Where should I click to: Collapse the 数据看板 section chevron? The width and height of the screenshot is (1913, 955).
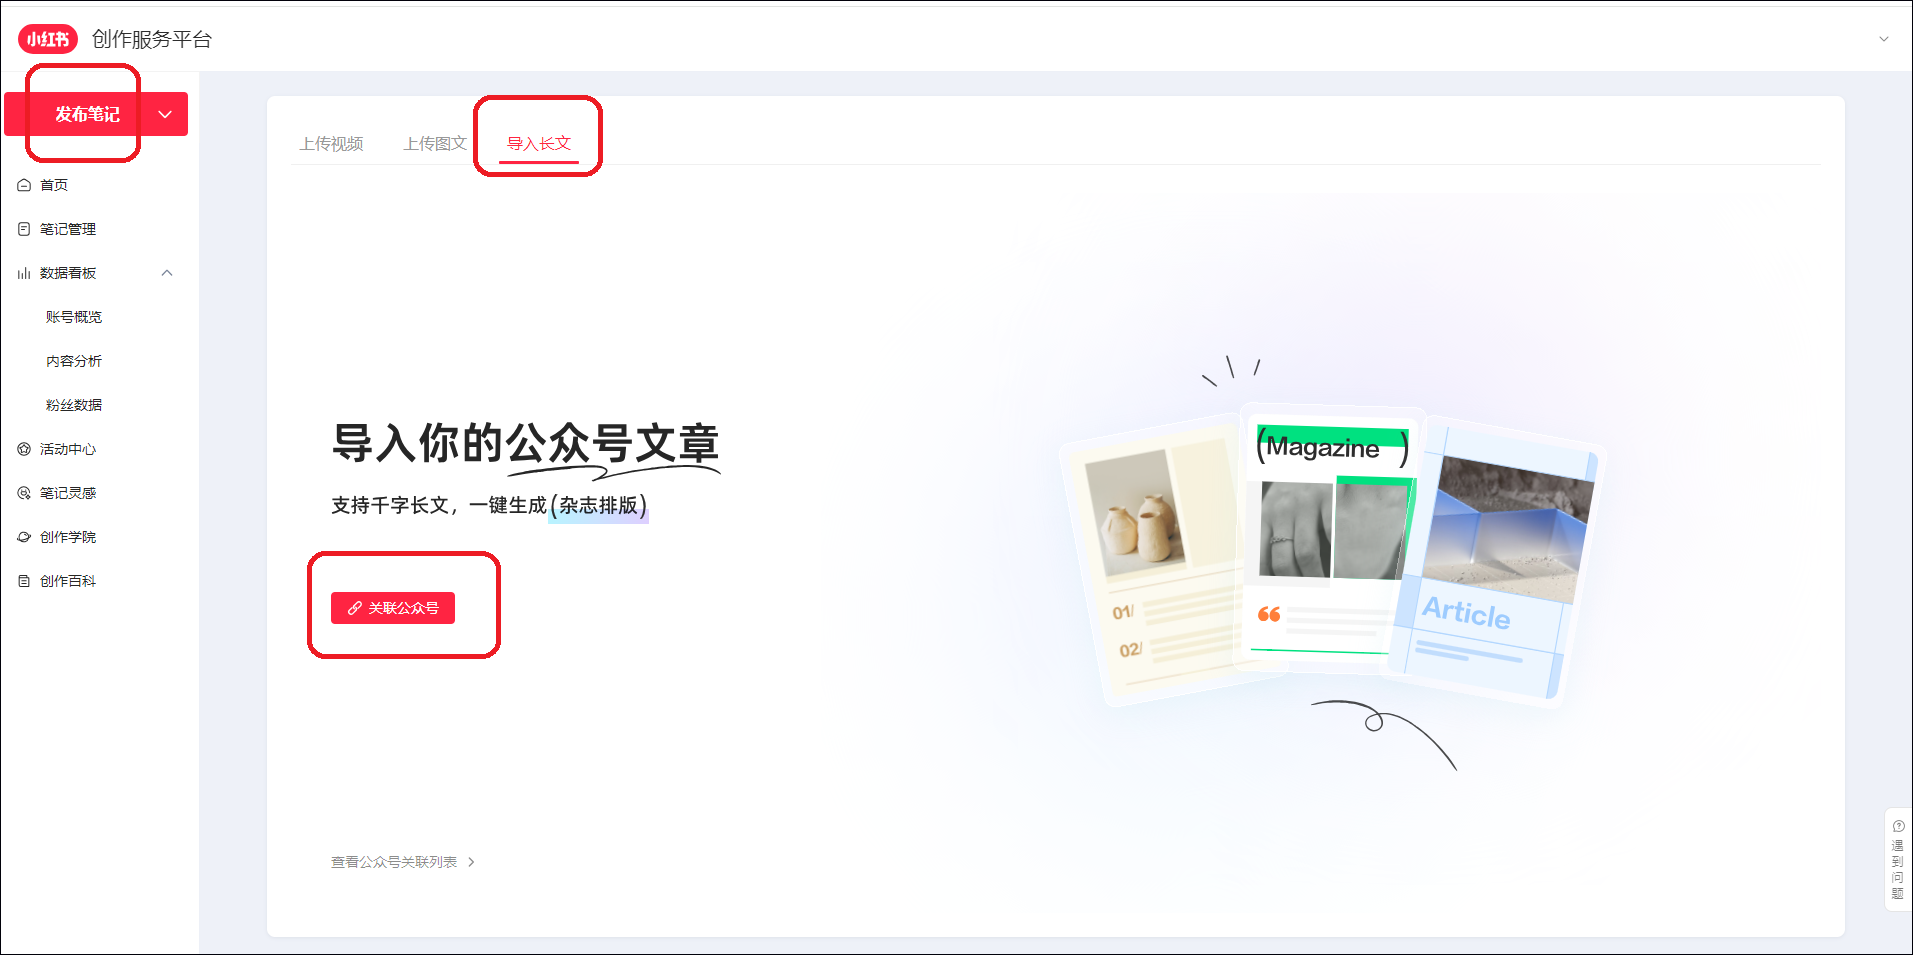click(x=167, y=273)
